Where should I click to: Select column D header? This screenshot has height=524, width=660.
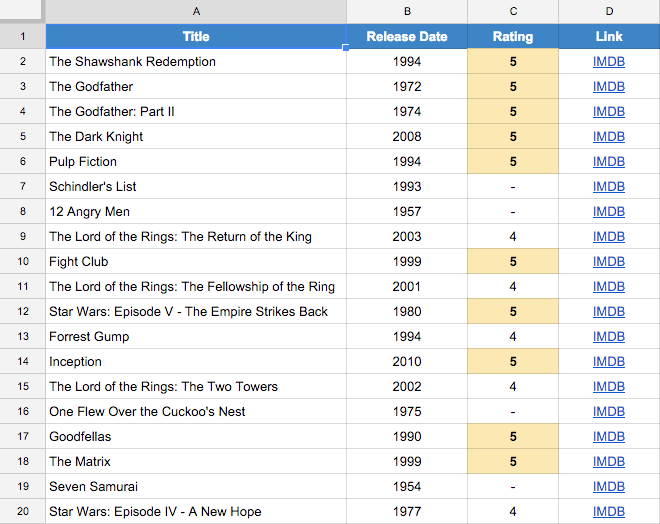coord(608,11)
